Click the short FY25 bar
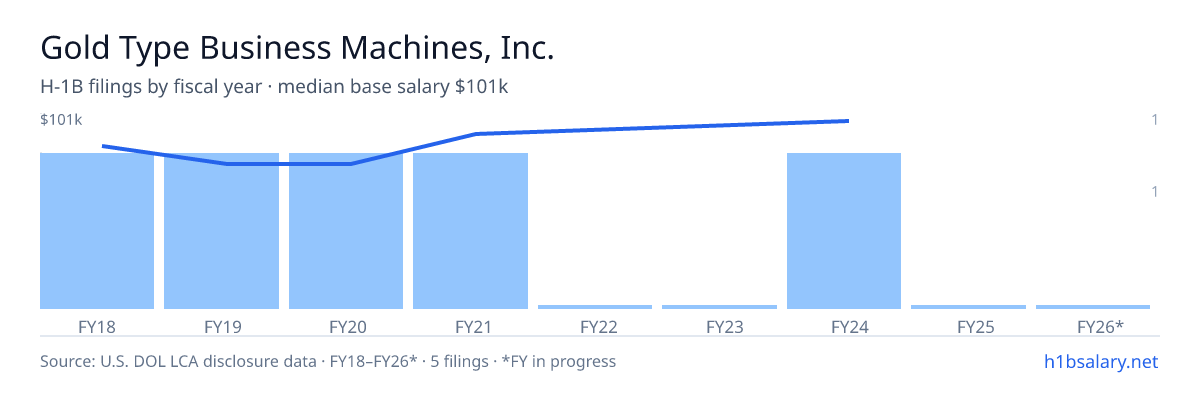1200x400 pixels. (968, 307)
